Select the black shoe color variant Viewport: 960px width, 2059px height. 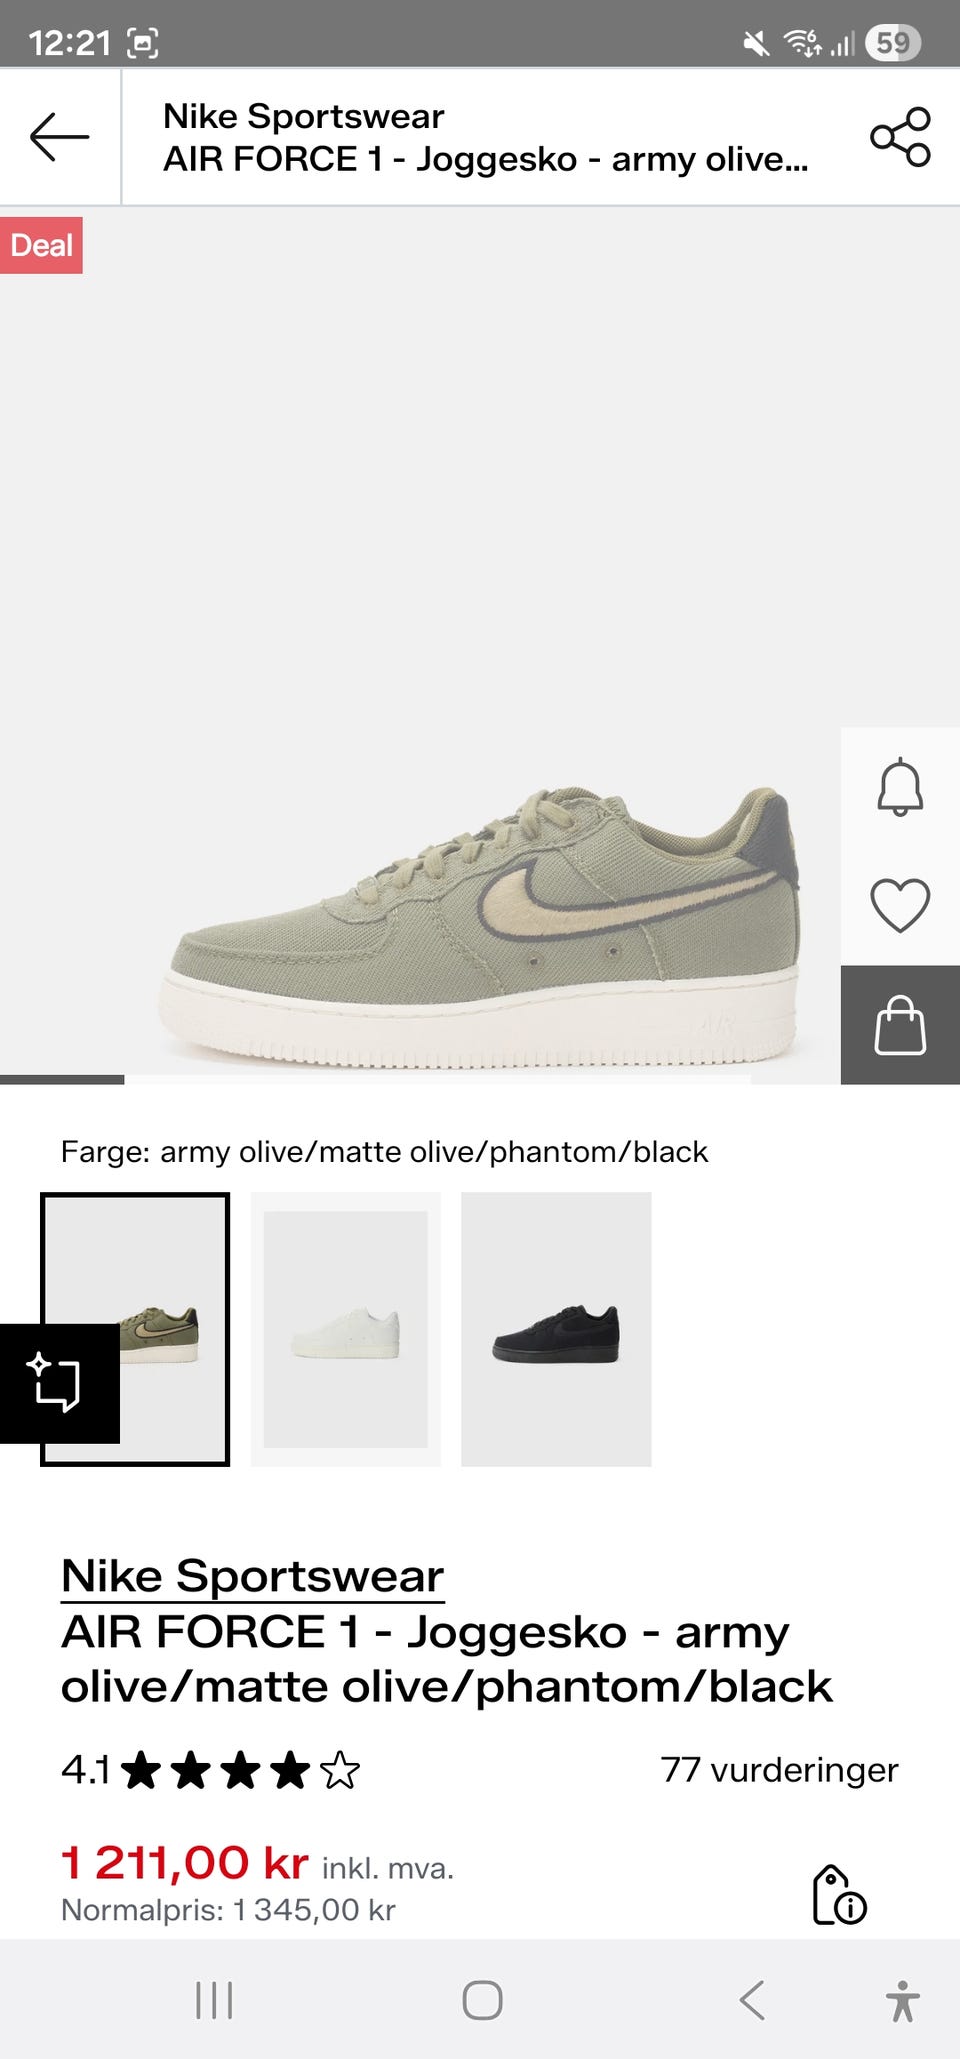556,1329
